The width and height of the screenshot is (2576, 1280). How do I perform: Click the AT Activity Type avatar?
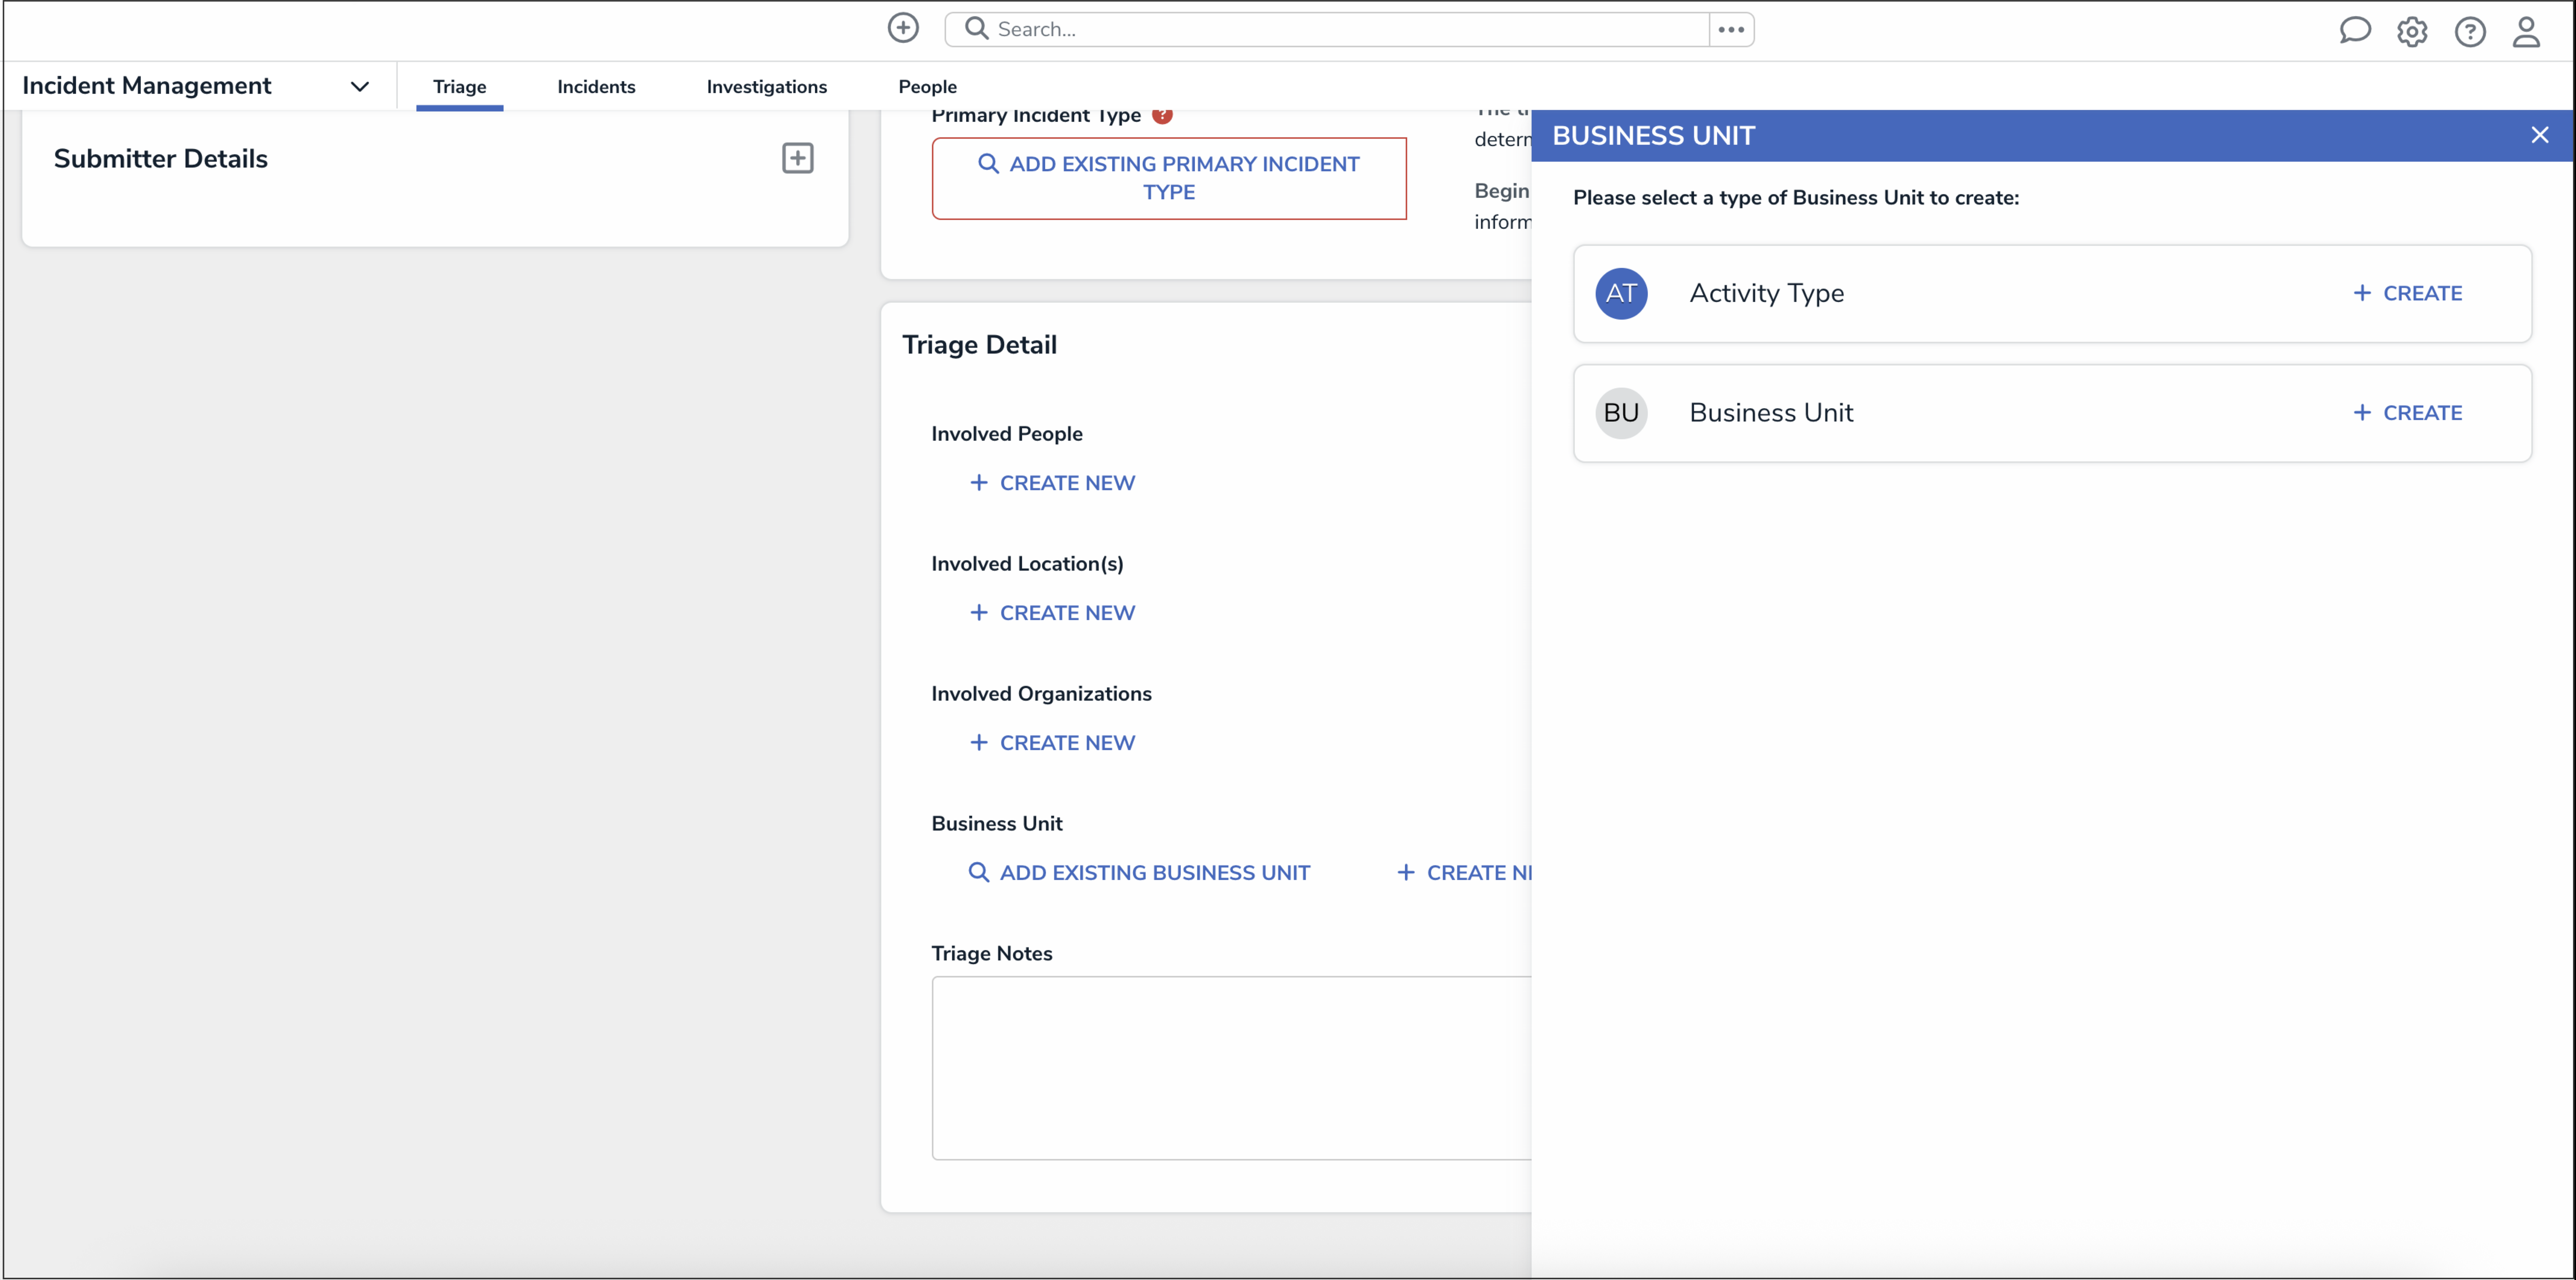click(x=1621, y=294)
